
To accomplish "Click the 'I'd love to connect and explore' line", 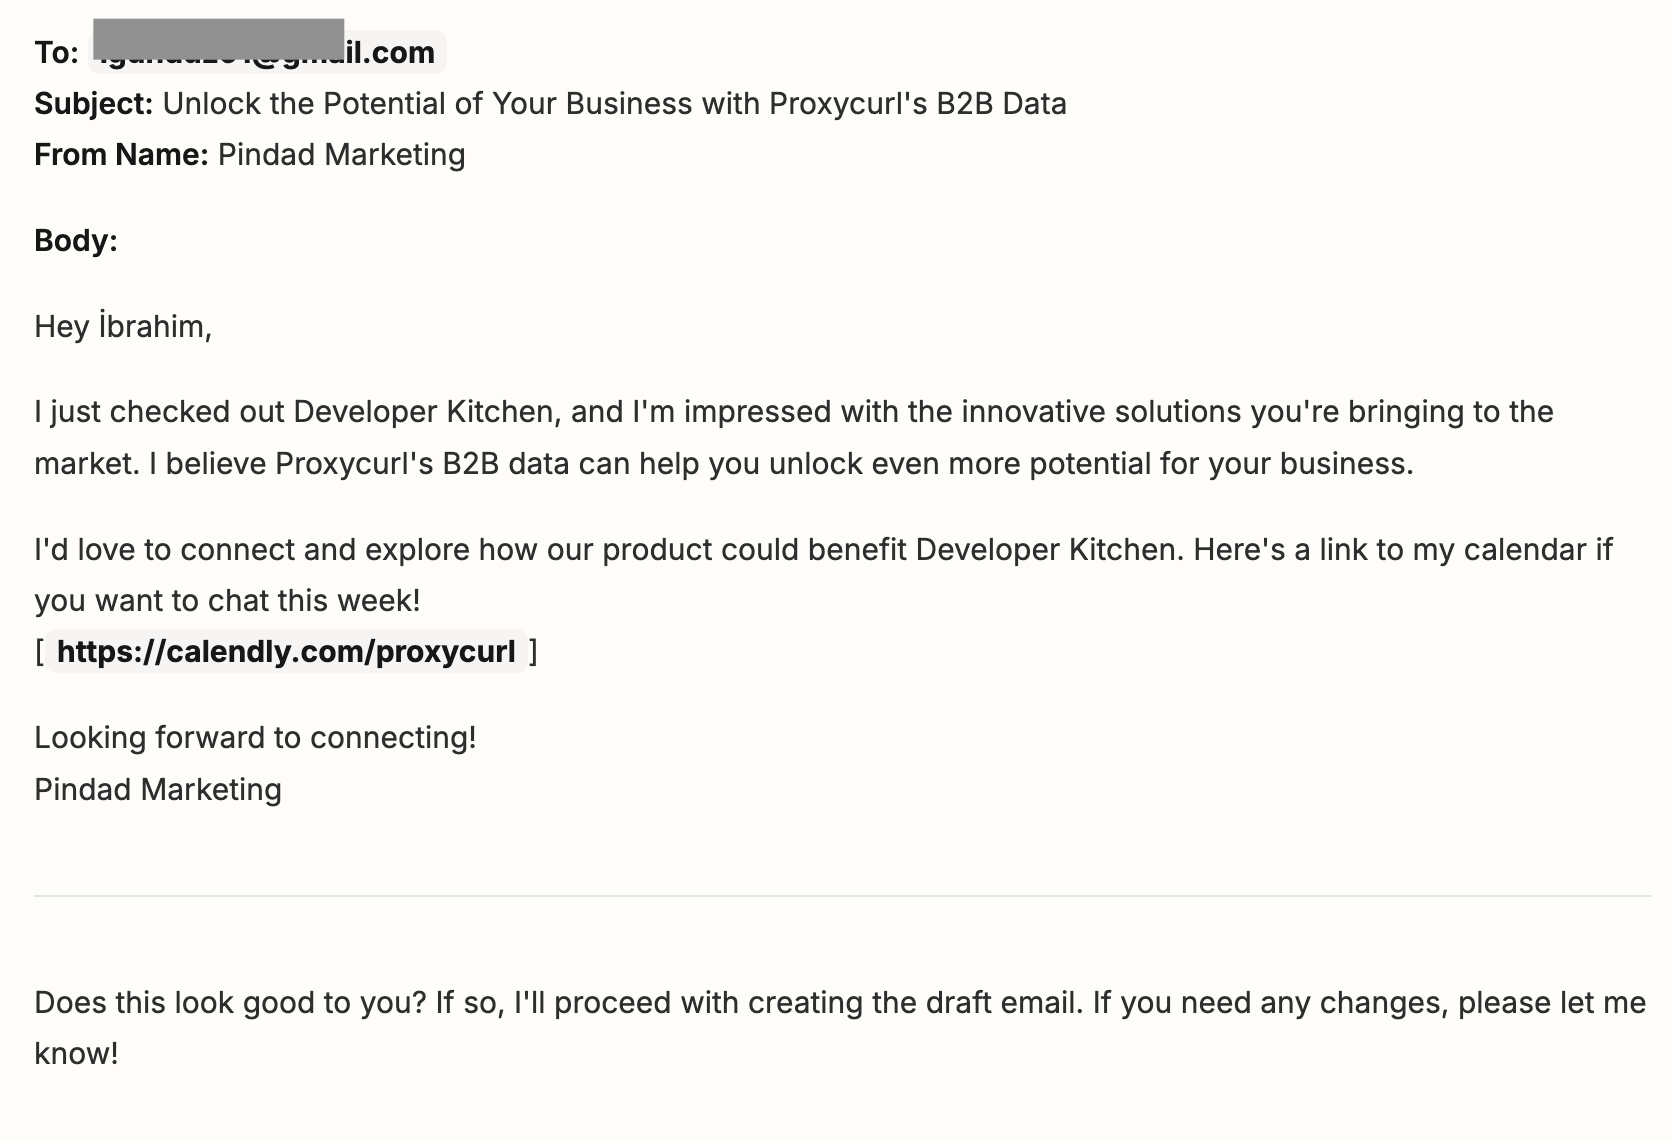I will tap(823, 550).
